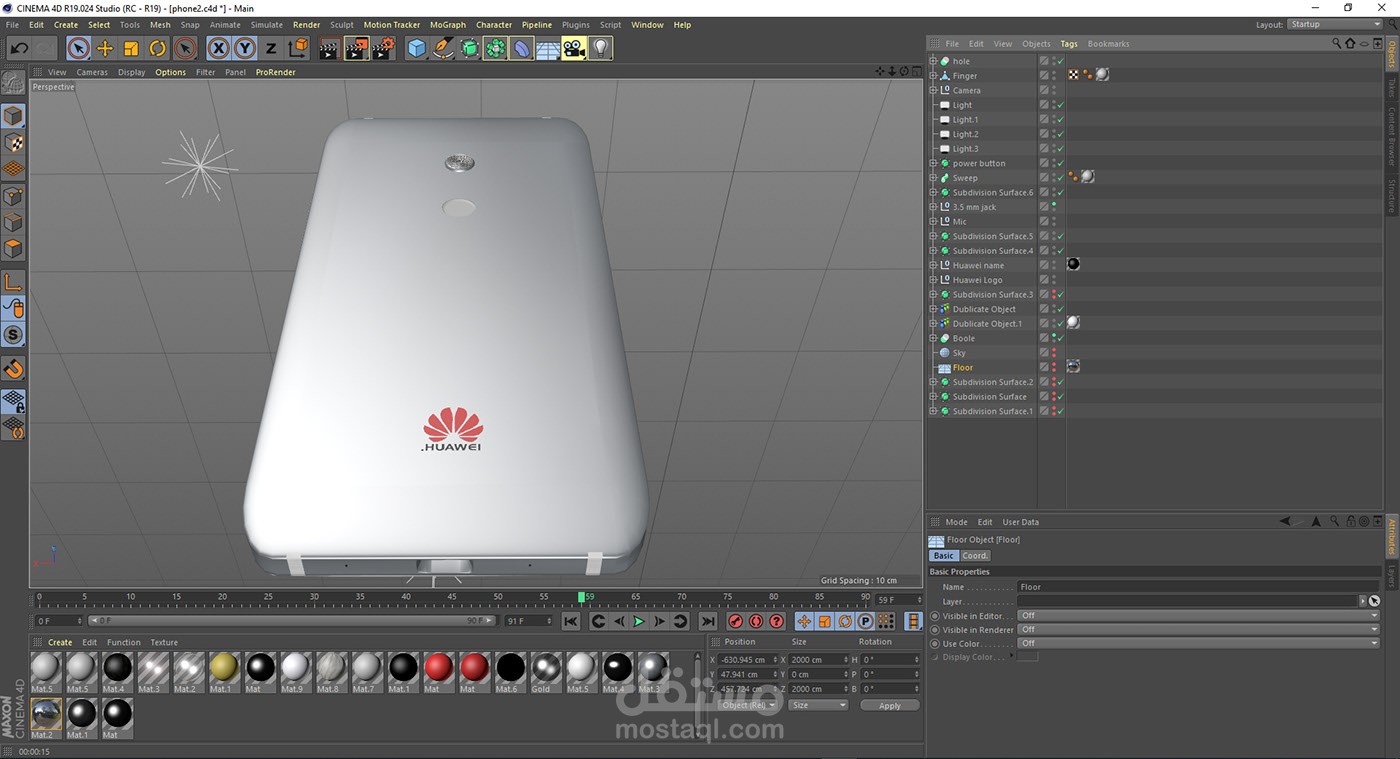This screenshot has width=1400, height=759.
Task: Click the Undo arrow icon
Action: click(x=19, y=48)
